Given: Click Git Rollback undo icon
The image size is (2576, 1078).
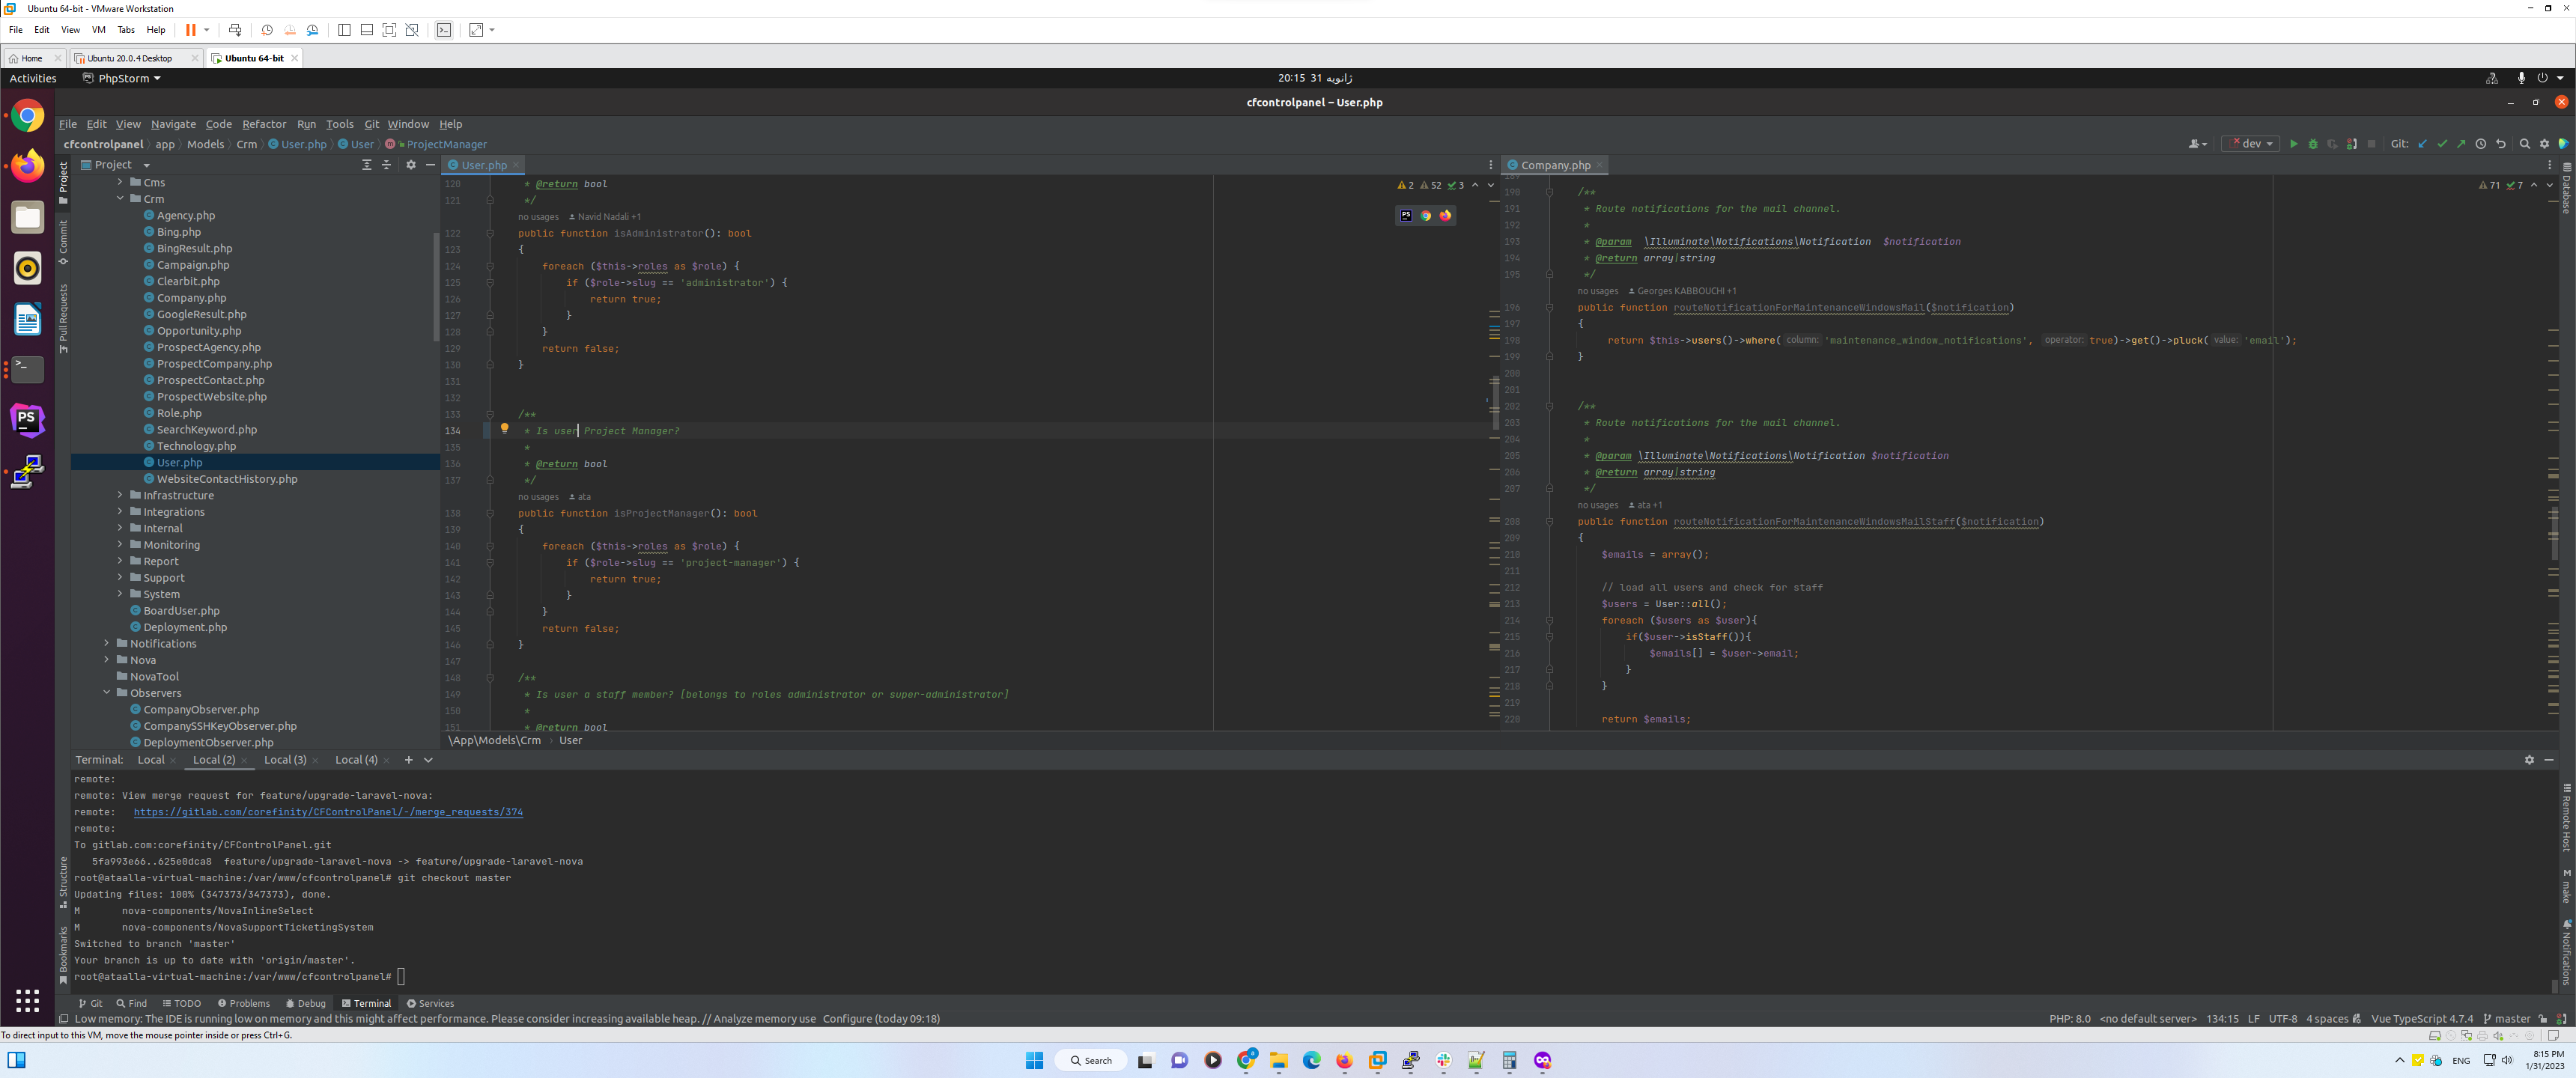Looking at the screenshot, I should [x=2501, y=144].
